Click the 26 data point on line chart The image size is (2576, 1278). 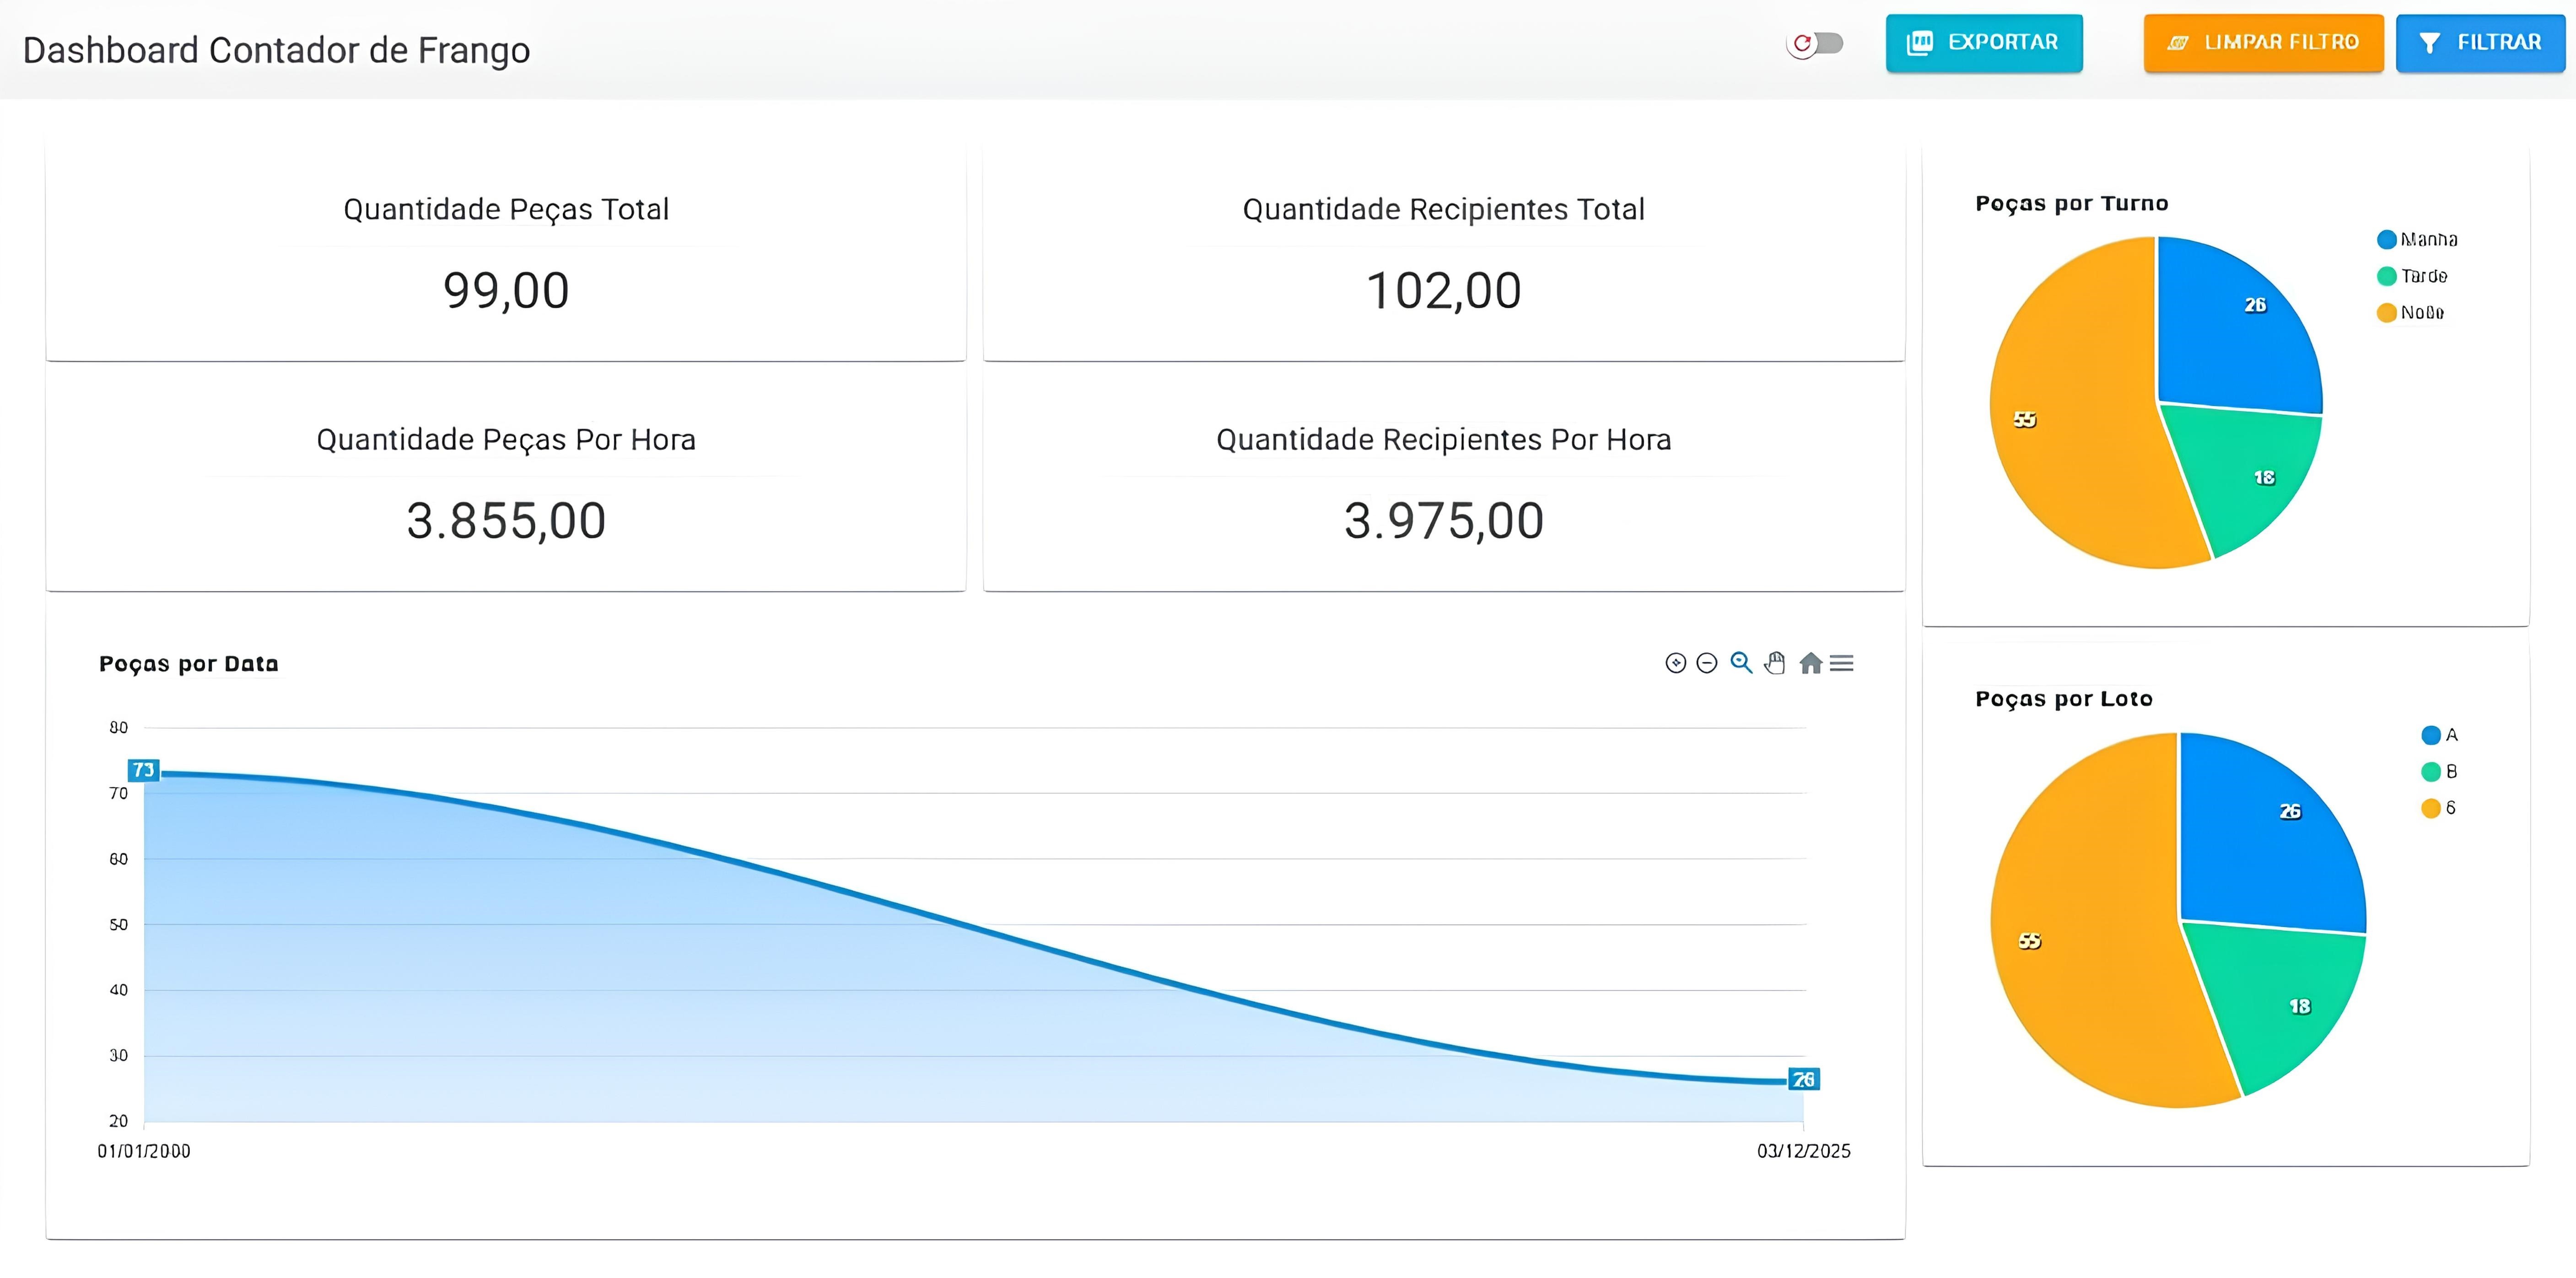pyautogui.click(x=1803, y=1080)
